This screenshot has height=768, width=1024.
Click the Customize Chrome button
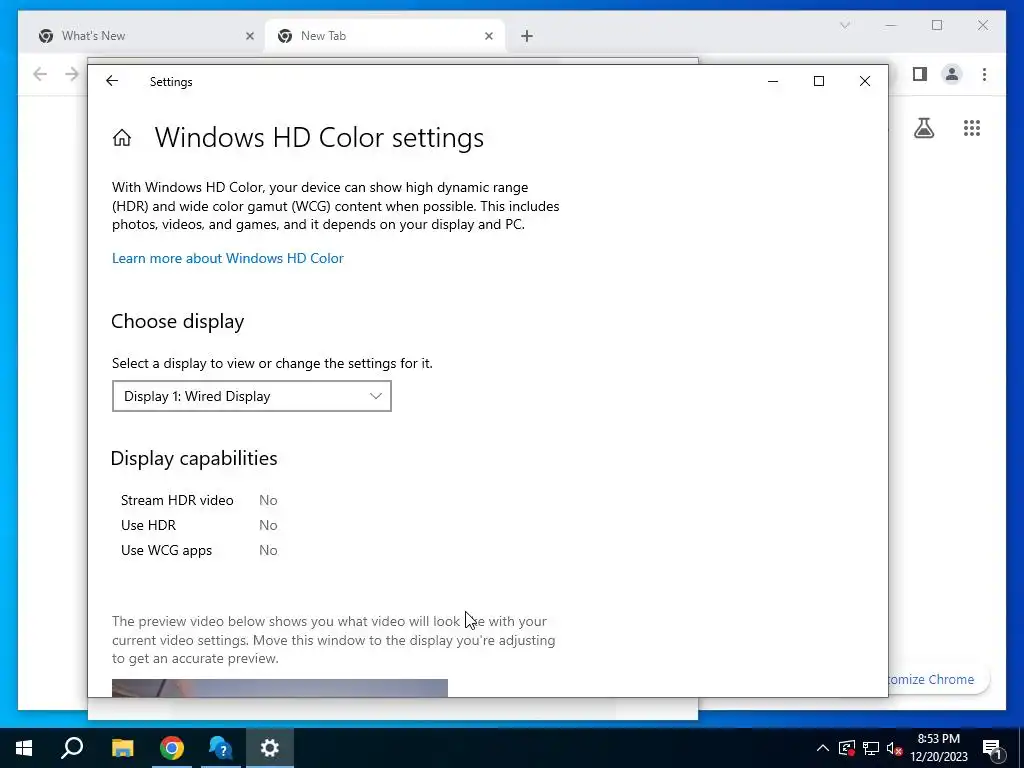click(x=938, y=679)
